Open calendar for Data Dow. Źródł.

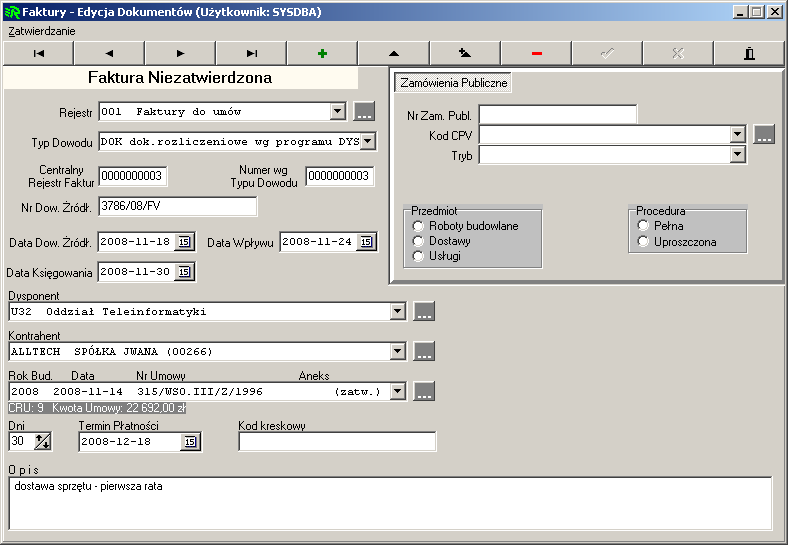coord(184,242)
